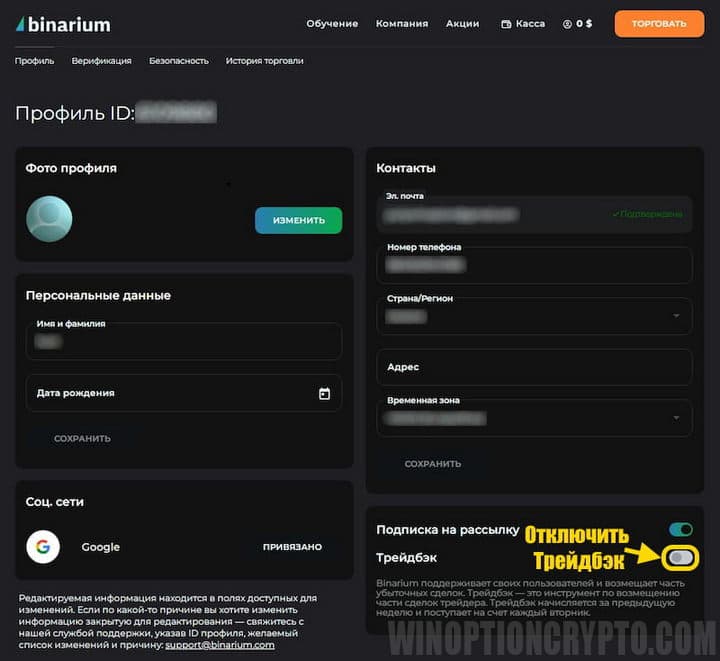The width and height of the screenshot is (720, 661).
Task: Click the ИЗМЕНИТЬ photo button
Action: (298, 220)
